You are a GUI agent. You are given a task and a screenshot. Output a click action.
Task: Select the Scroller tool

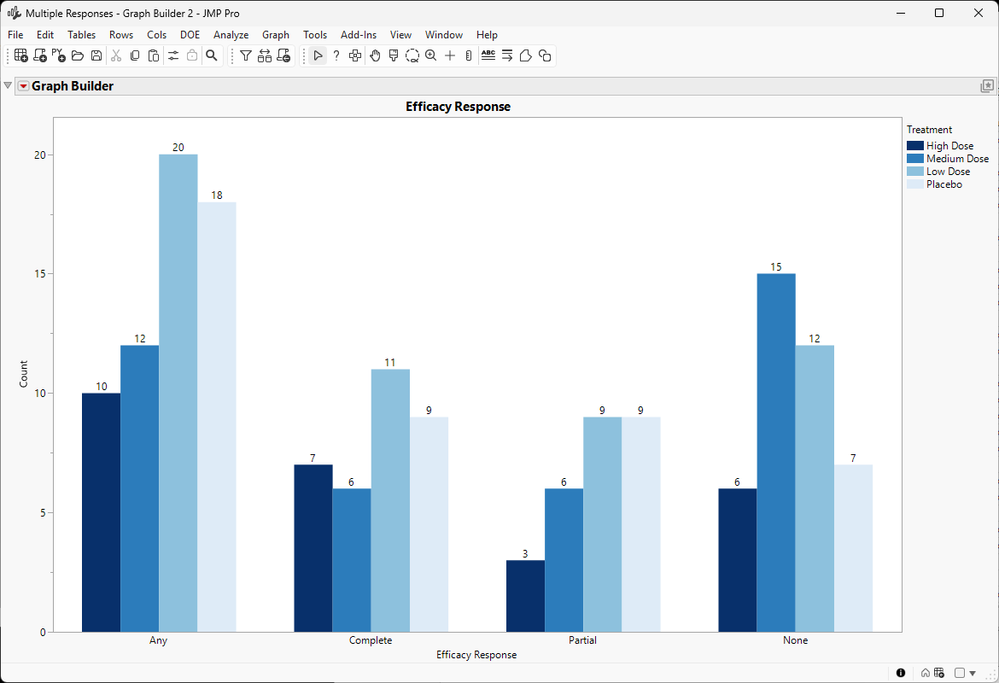tap(468, 56)
